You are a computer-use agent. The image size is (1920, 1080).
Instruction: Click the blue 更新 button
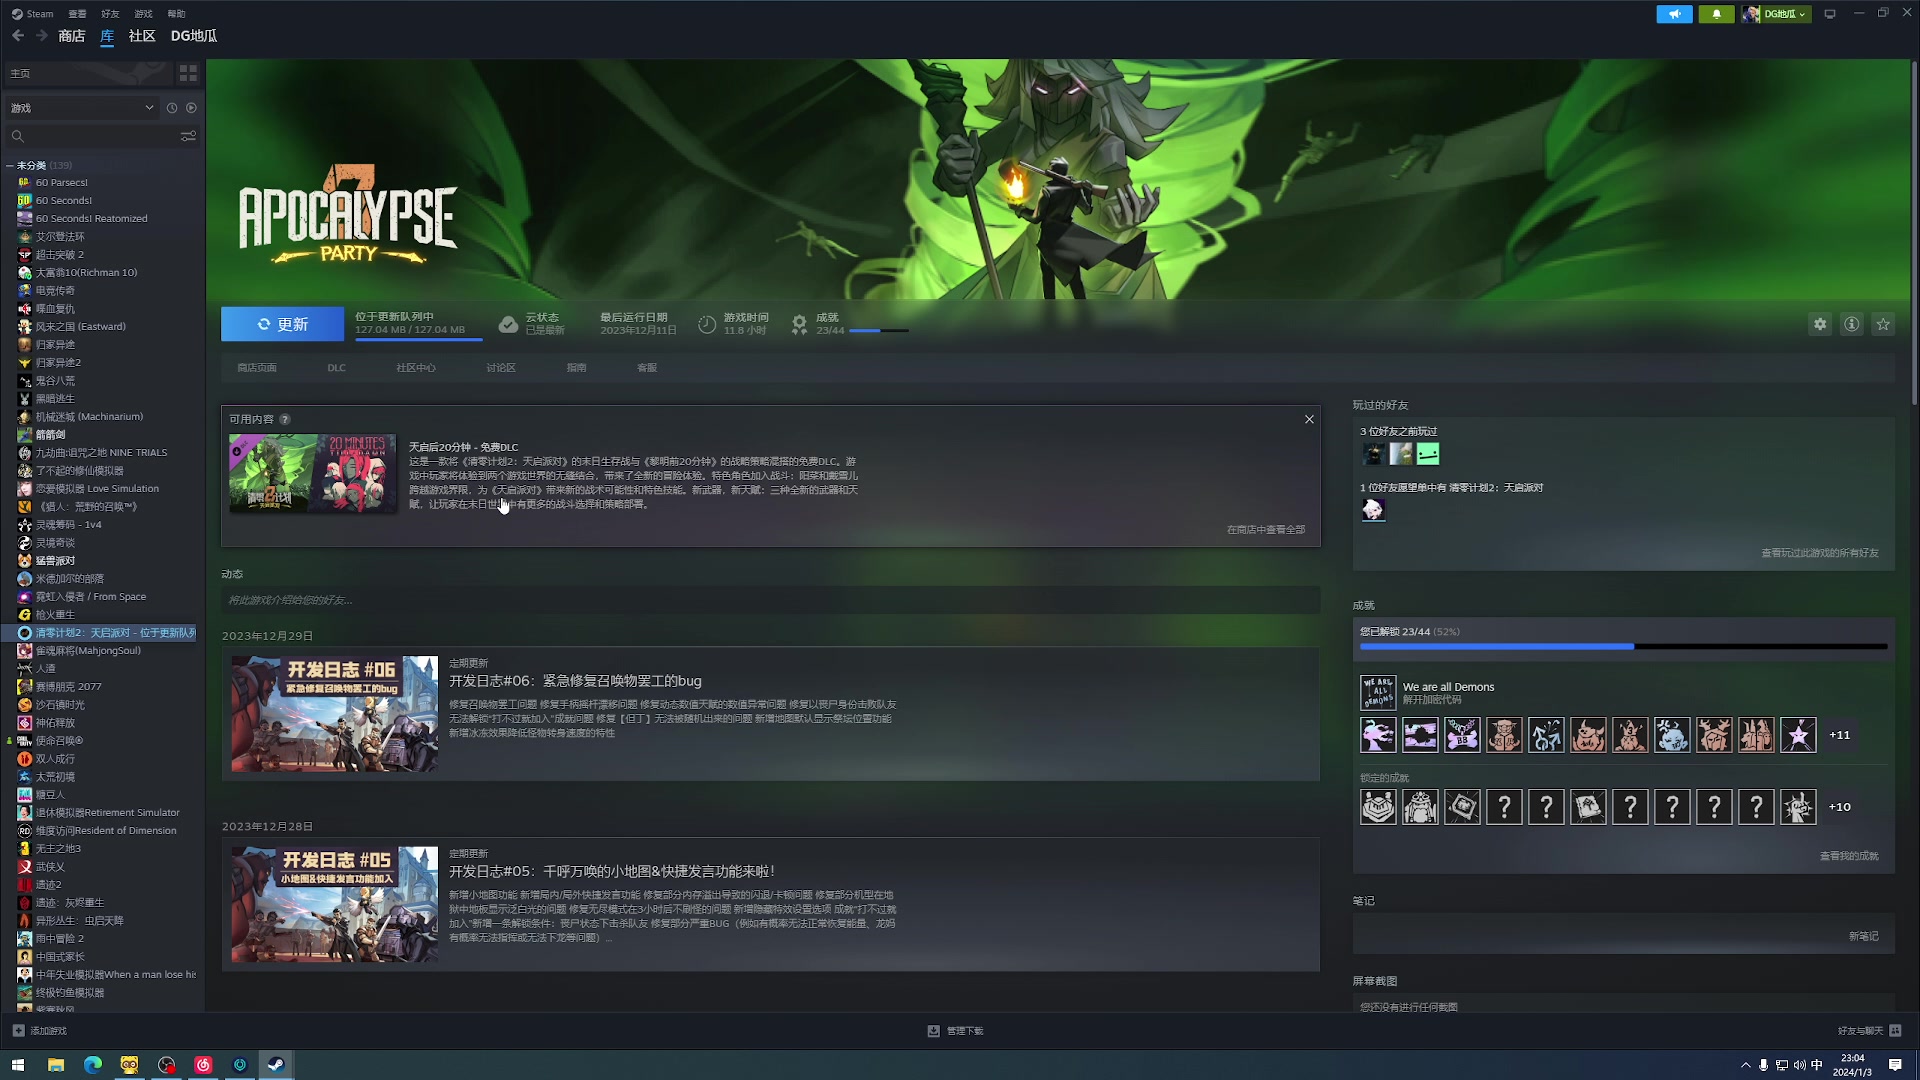282,324
